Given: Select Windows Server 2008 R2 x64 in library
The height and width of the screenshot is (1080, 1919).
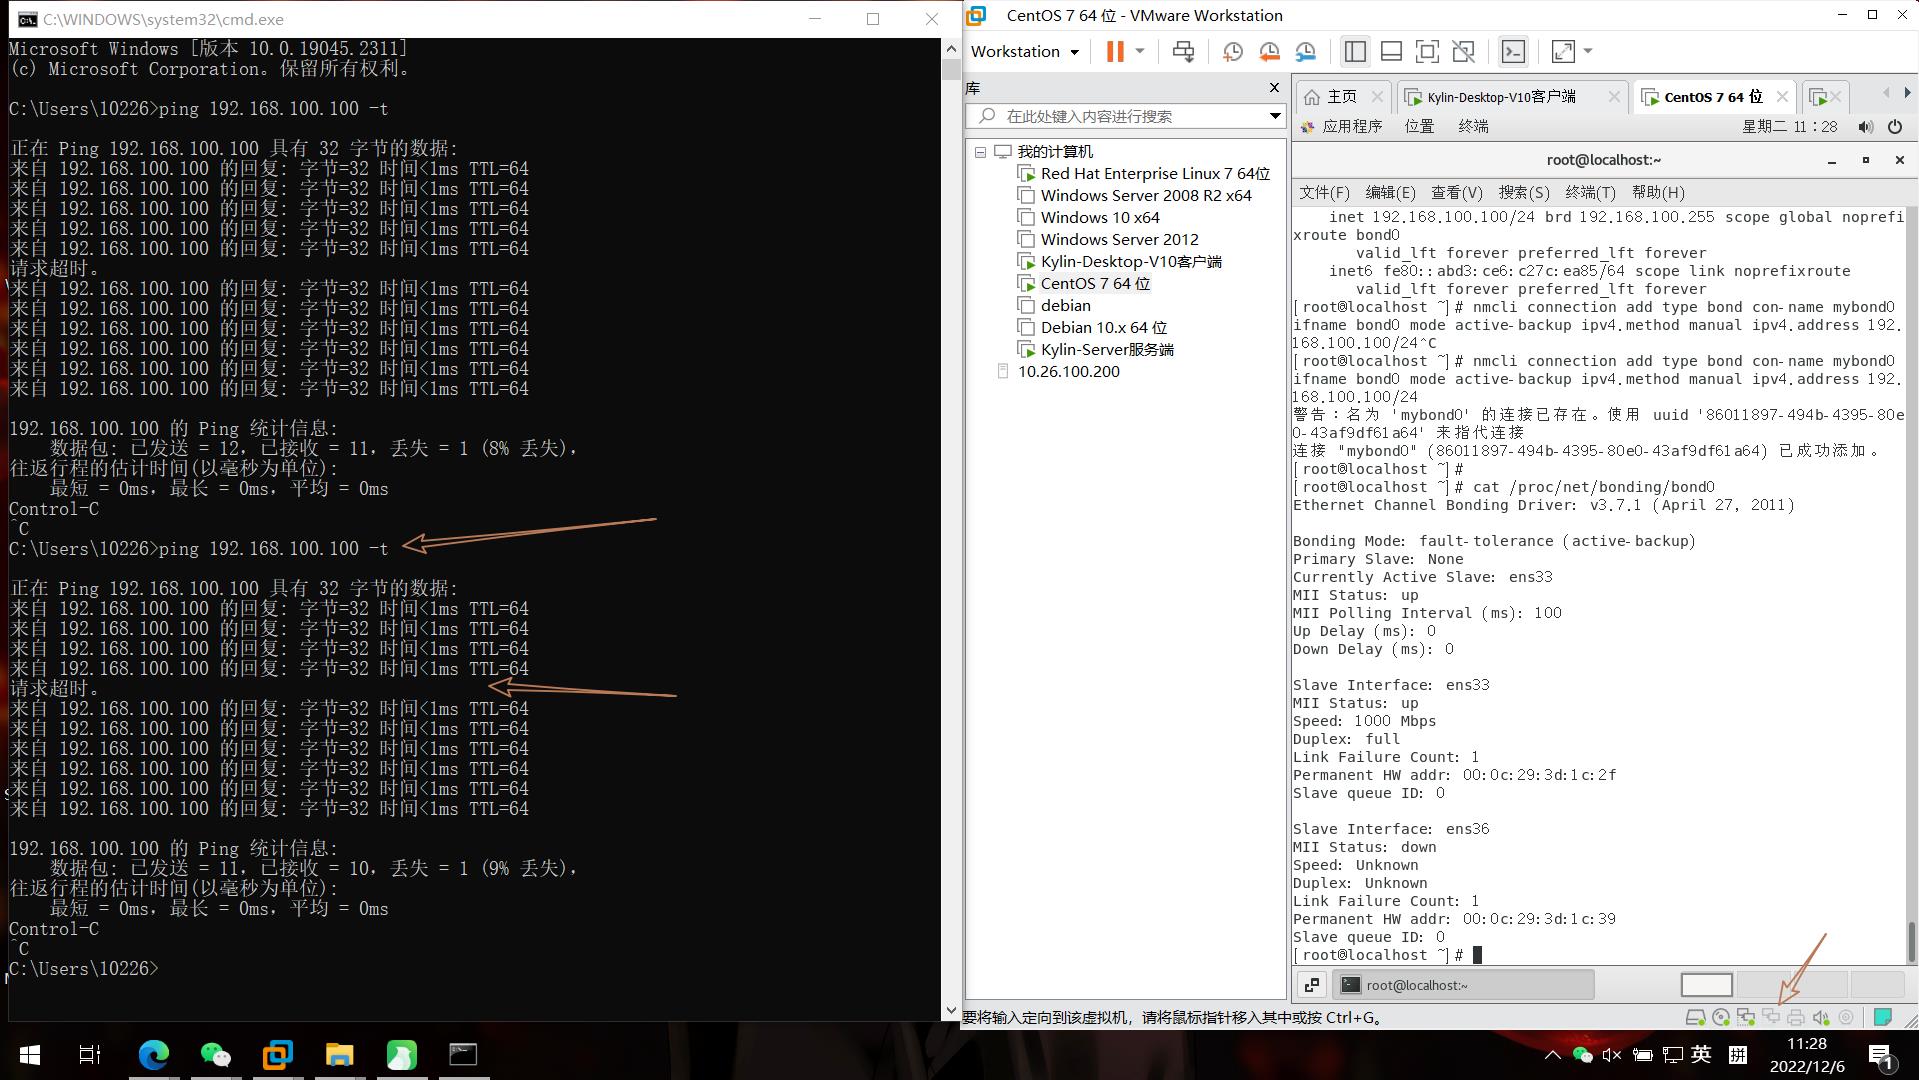Looking at the screenshot, I should 1134,196.
